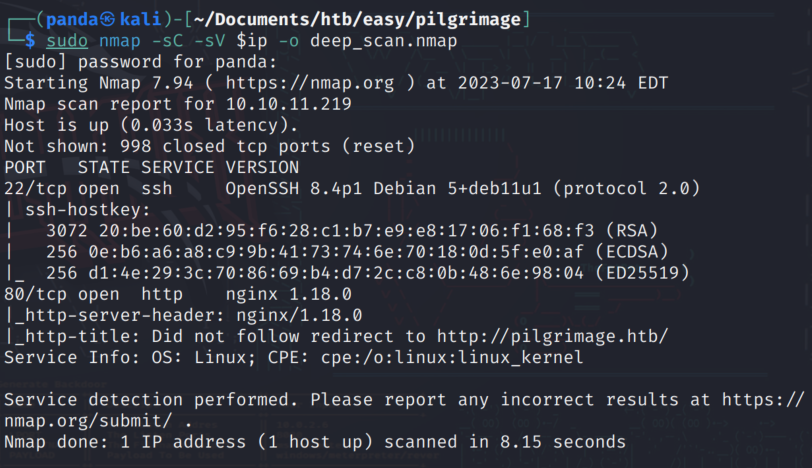Screen dimensions: 812x468
Task: Click the http-server-header script result line
Action: (183, 315)
